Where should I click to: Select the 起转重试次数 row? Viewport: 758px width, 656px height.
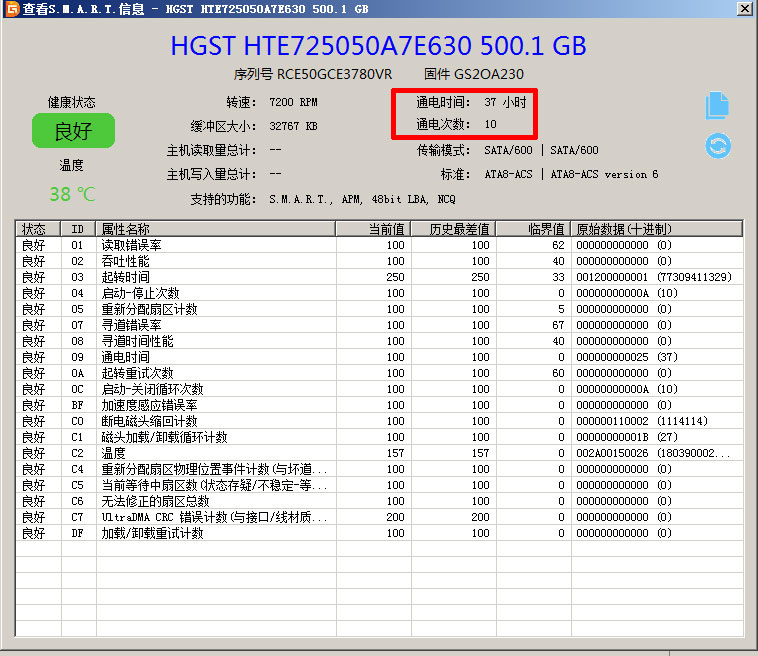(x=379, y=373)
